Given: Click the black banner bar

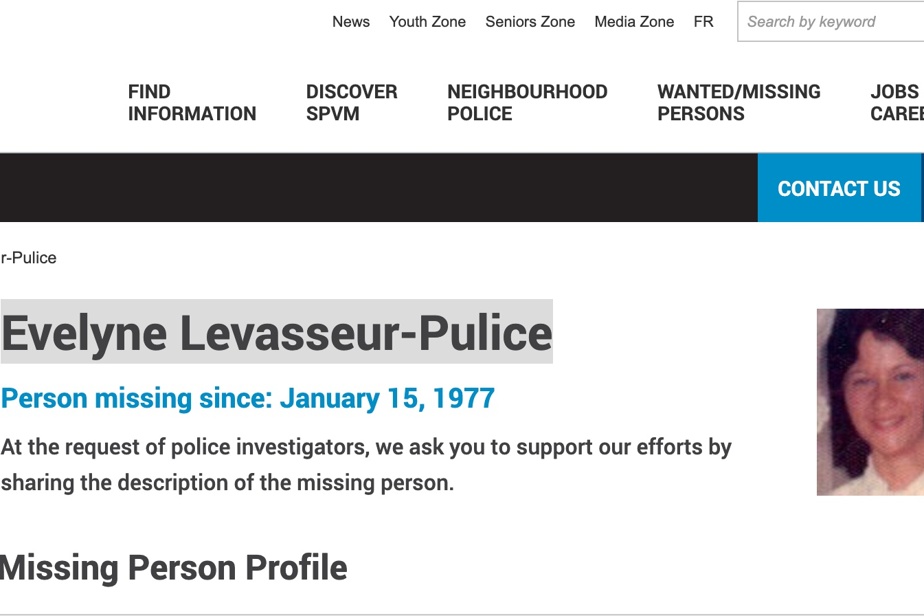Looking at the screenshot, I should [378, 188].
